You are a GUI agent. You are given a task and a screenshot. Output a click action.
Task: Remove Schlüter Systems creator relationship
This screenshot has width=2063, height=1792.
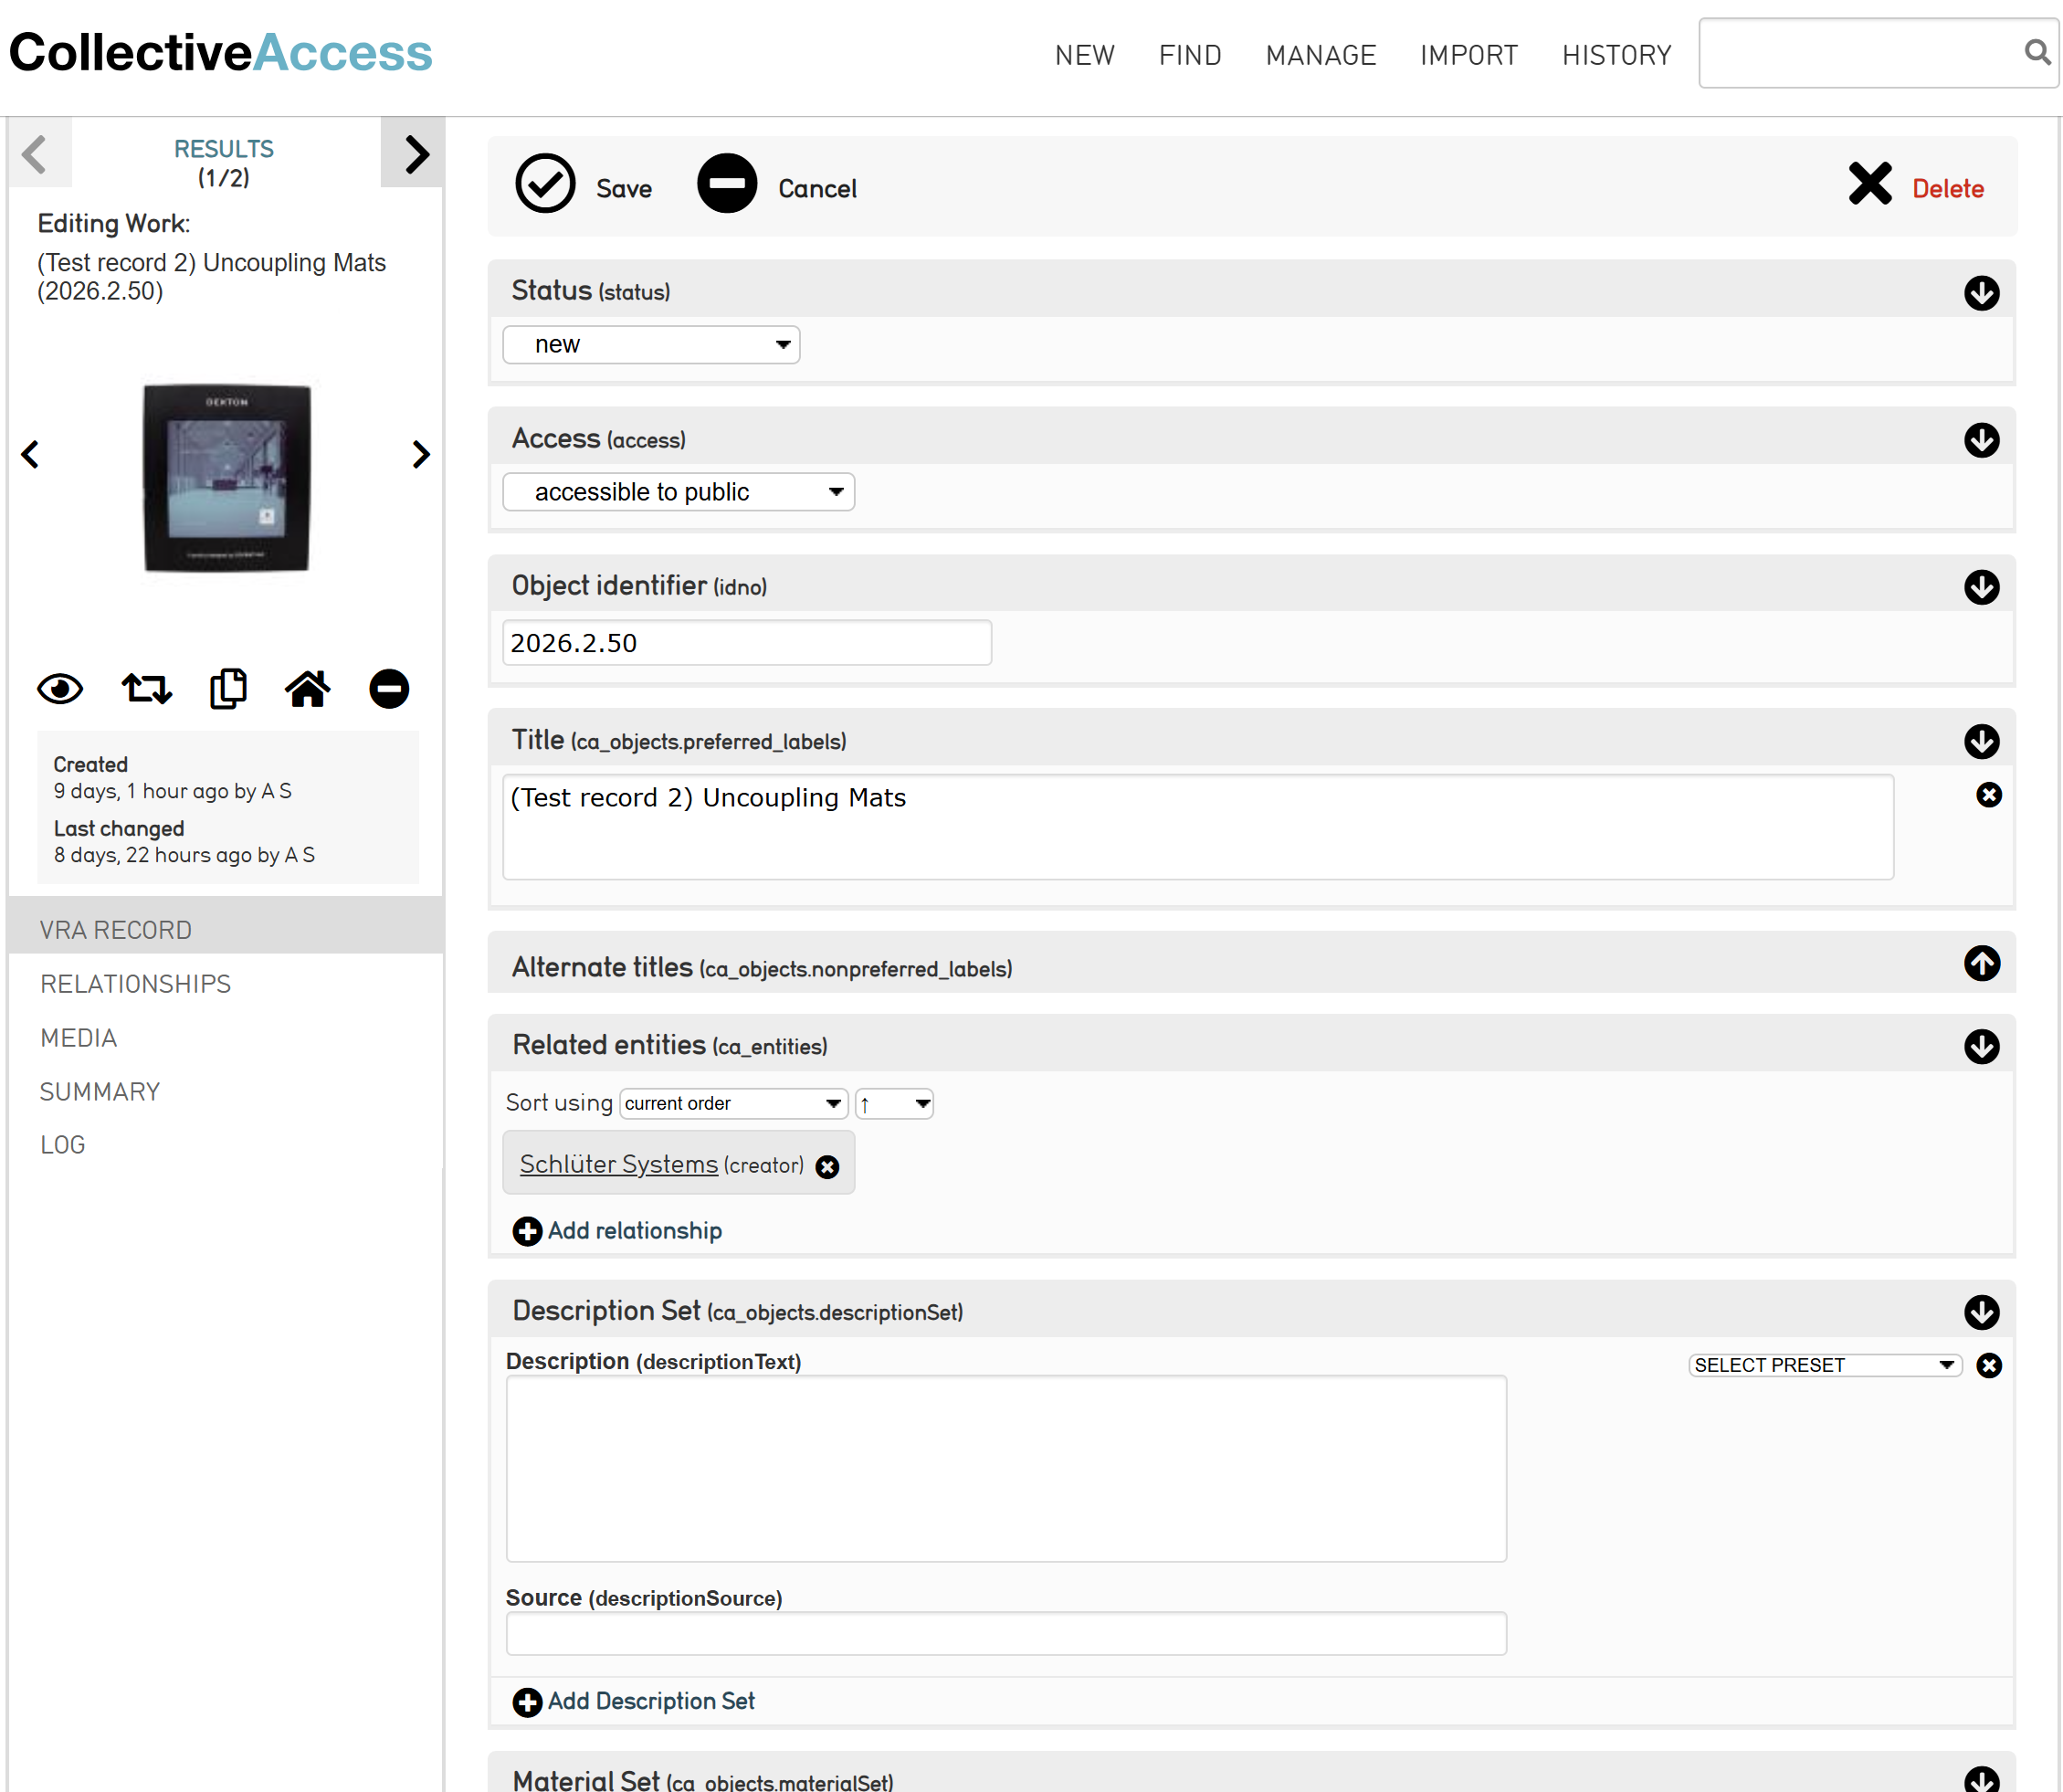(x=827, y=1167)
